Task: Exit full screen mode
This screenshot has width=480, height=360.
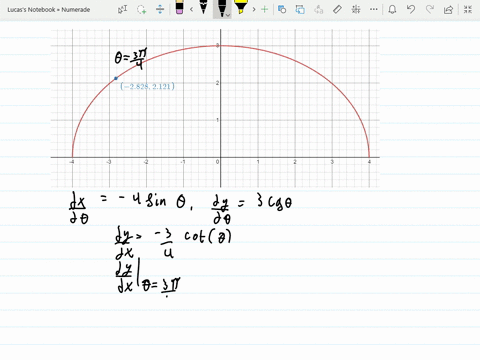Action: 468,9
